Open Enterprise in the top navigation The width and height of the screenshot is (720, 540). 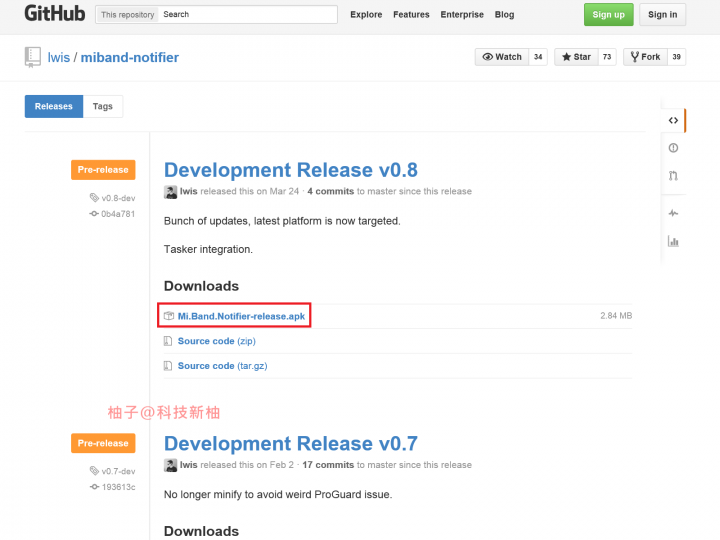click(462, 15)
